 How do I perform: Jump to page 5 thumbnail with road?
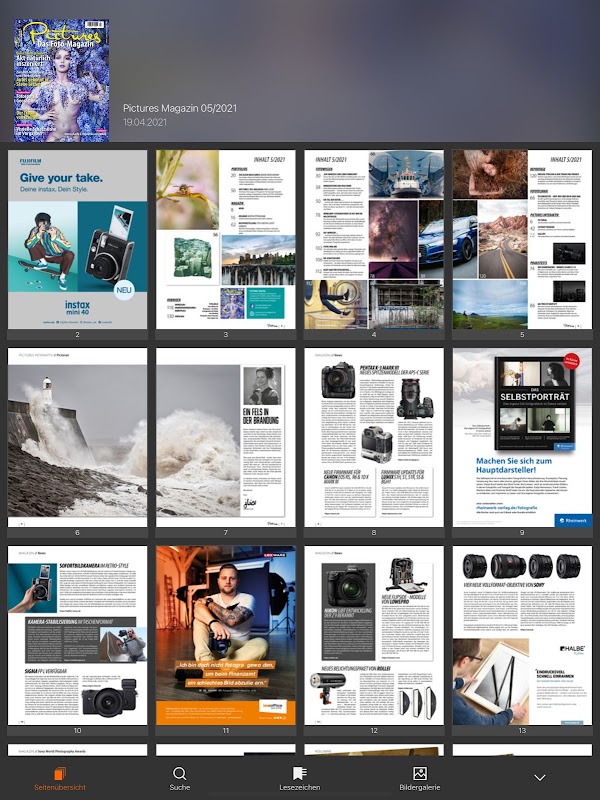pyautogui.click(x=522, y=239)
